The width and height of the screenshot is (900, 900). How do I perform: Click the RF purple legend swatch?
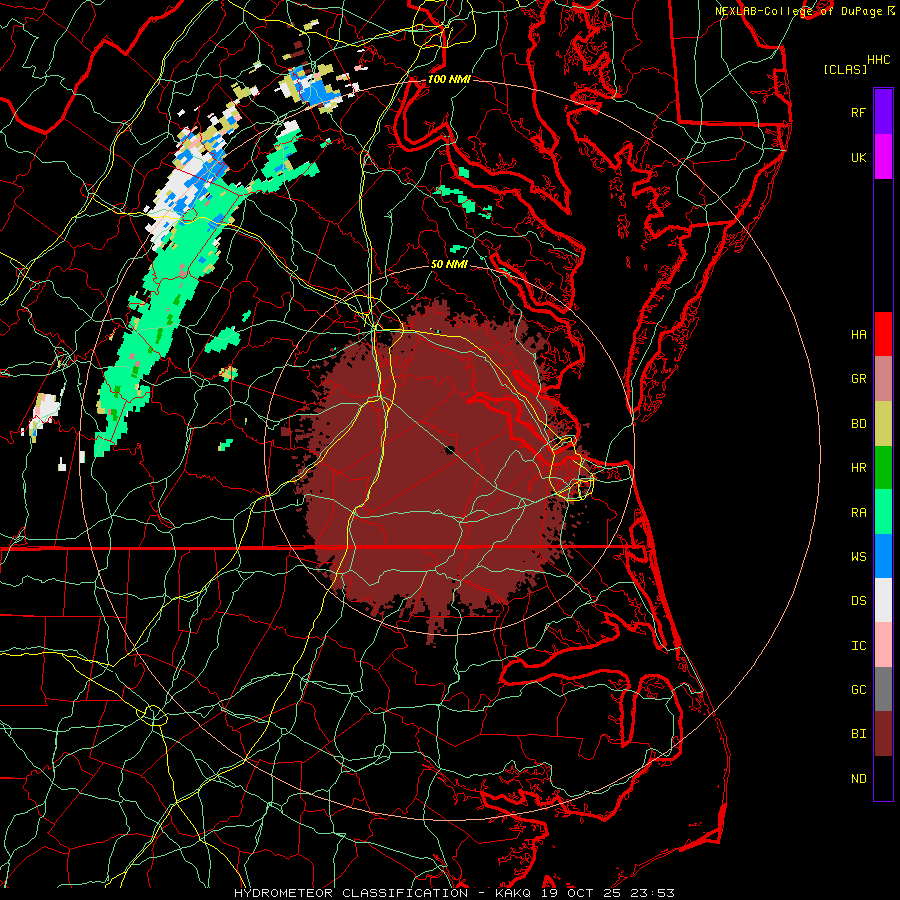coord(883,112)
